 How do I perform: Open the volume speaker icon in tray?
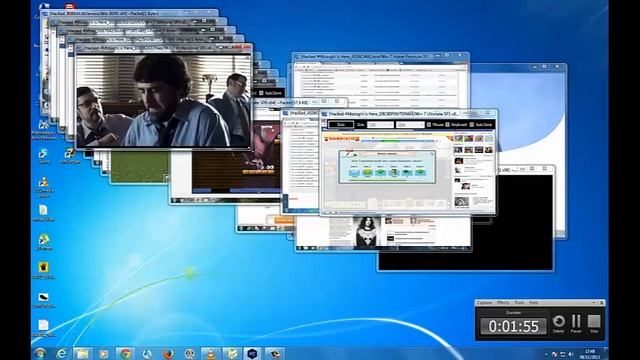coord(571,354)
